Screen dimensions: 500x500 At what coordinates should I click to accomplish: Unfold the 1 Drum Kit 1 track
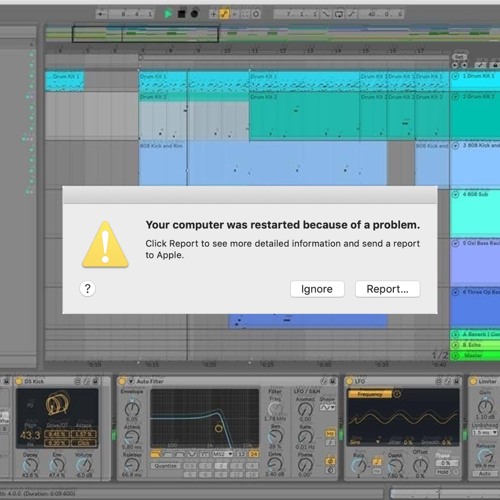tap(455, 76)
